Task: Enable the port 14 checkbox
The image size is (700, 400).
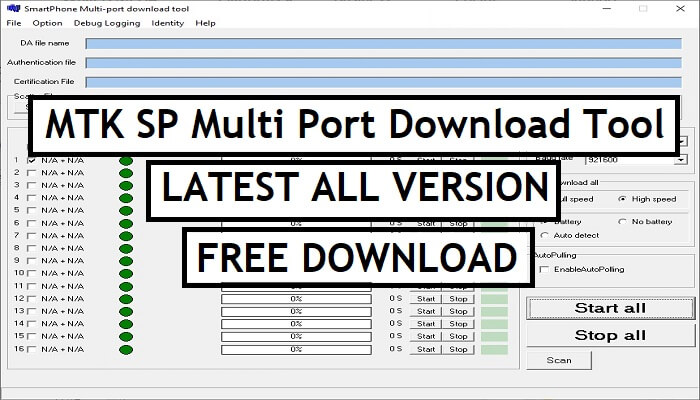Action: pos(32,324)
